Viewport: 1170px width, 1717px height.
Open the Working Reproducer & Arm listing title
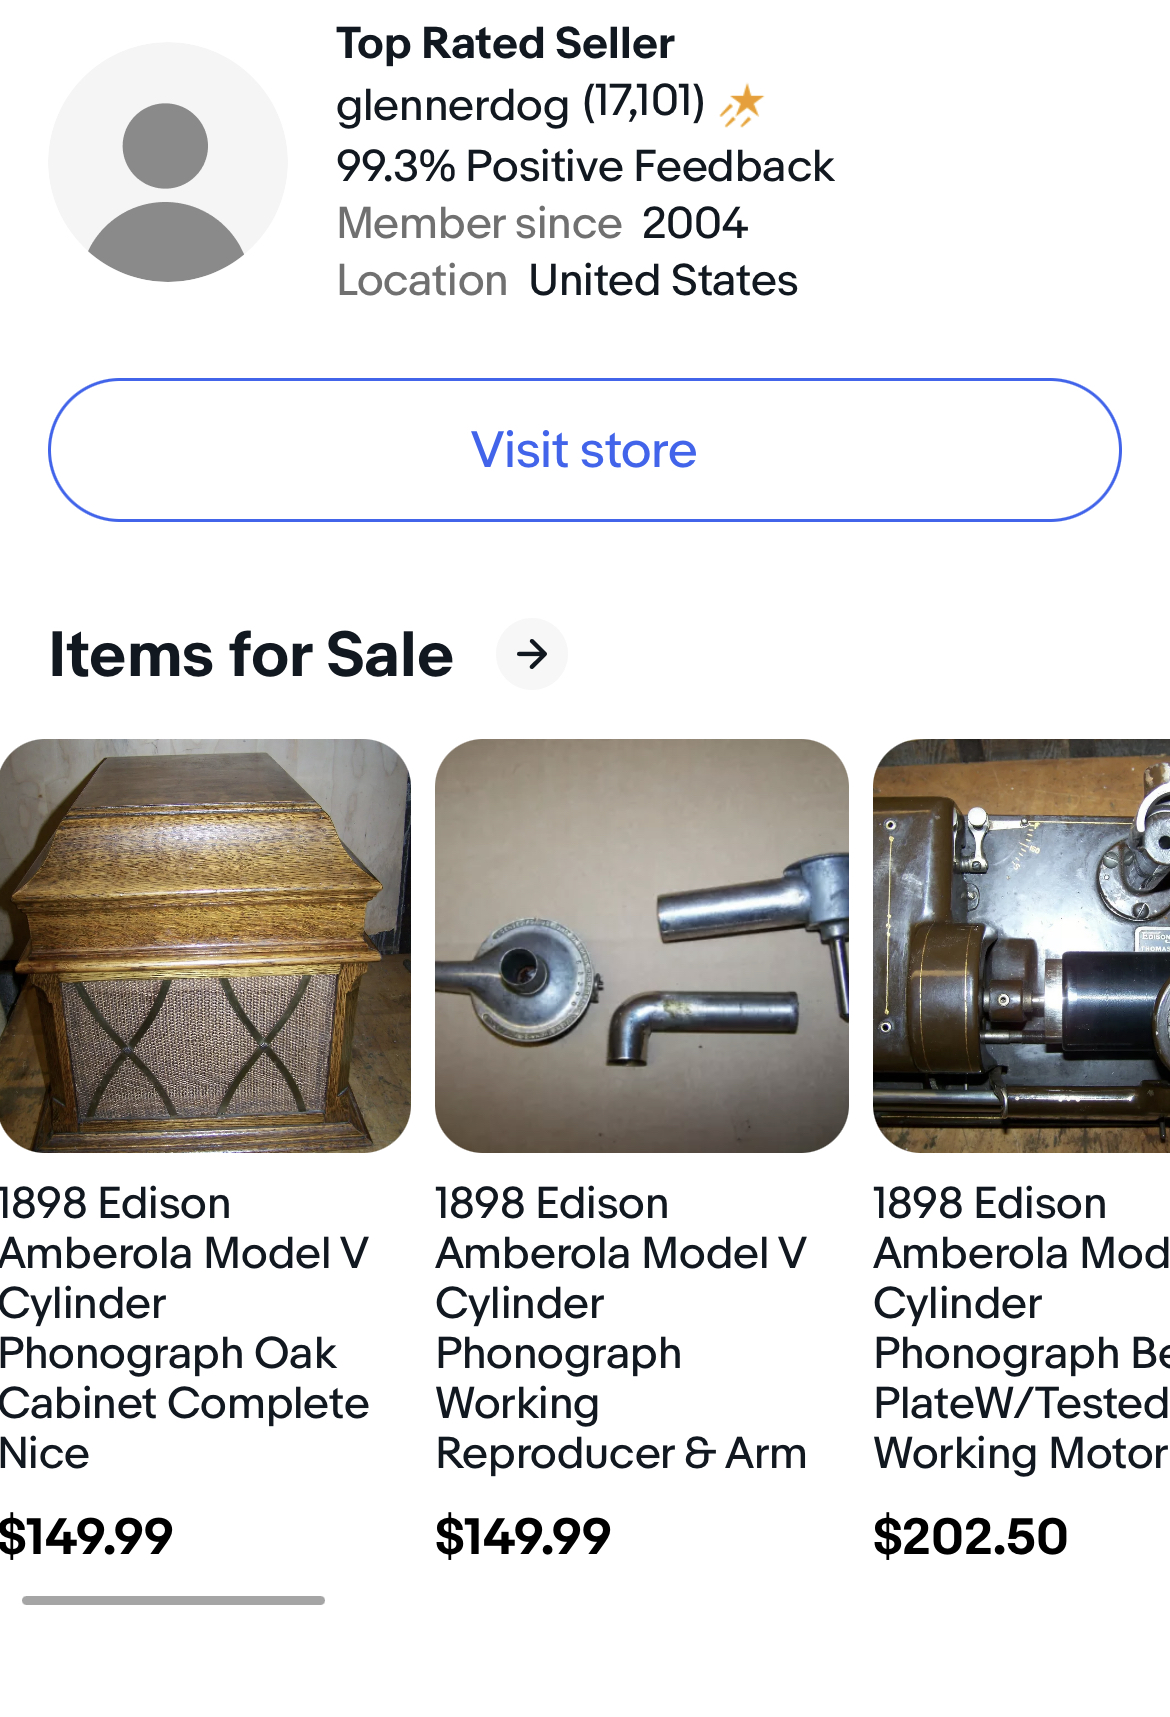620,1327
